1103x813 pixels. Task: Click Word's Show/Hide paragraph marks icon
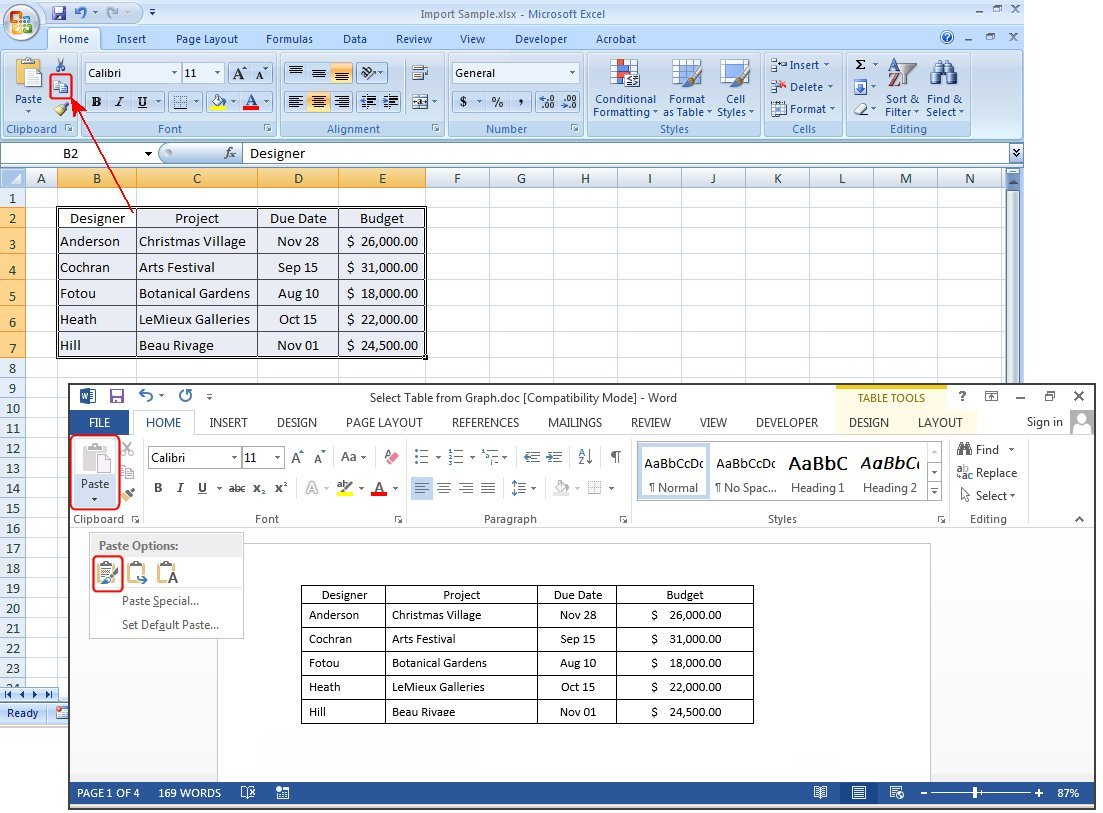tap(615, 457)
